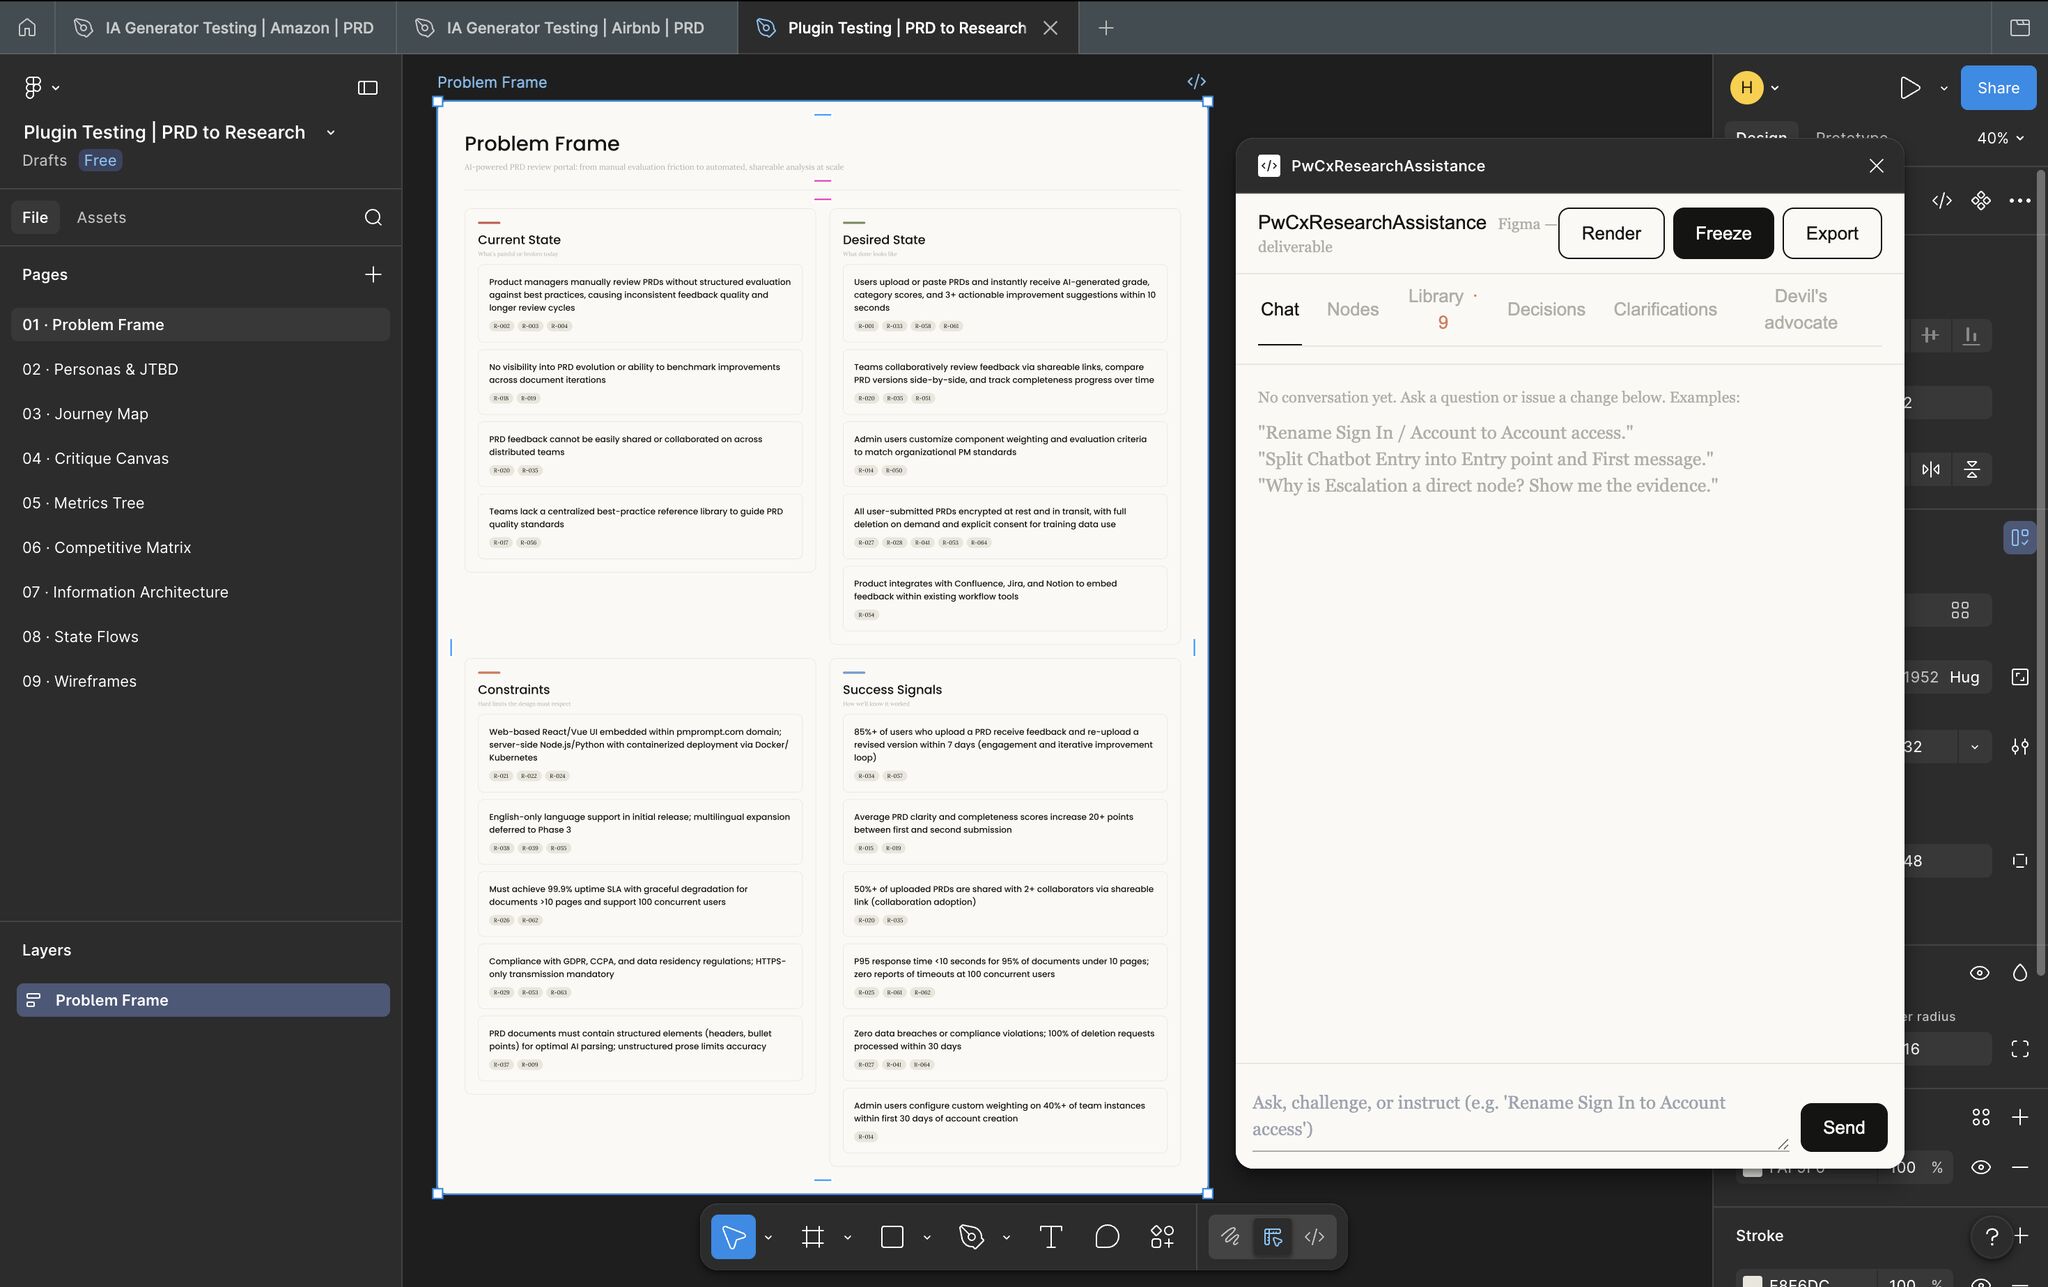The height and width of the screenshot is (1287, 2048).
Task: Select the grid layout icon
Action: point(1960,610)
